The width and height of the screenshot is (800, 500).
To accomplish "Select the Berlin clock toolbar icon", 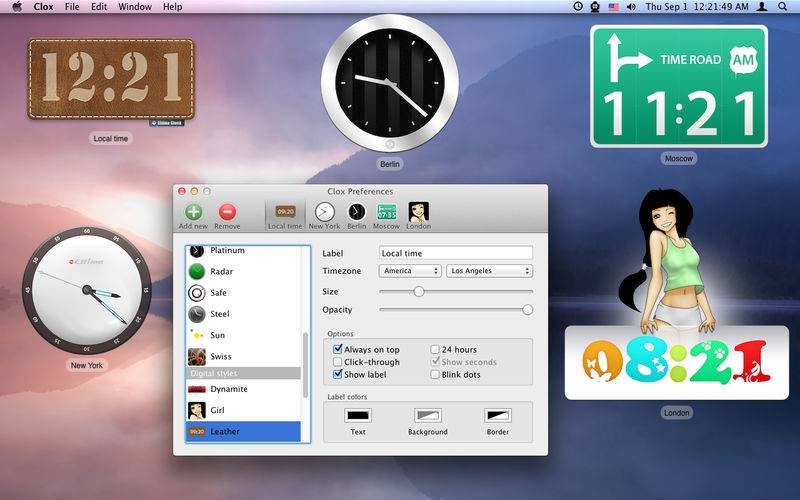I will (356, 212).
